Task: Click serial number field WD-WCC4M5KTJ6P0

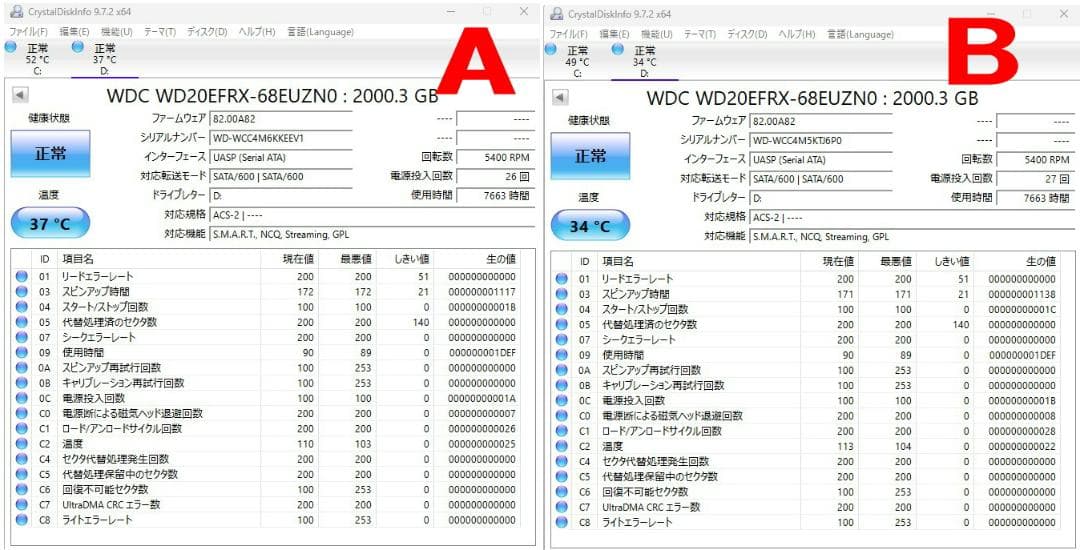Action: tap(821, 140)
